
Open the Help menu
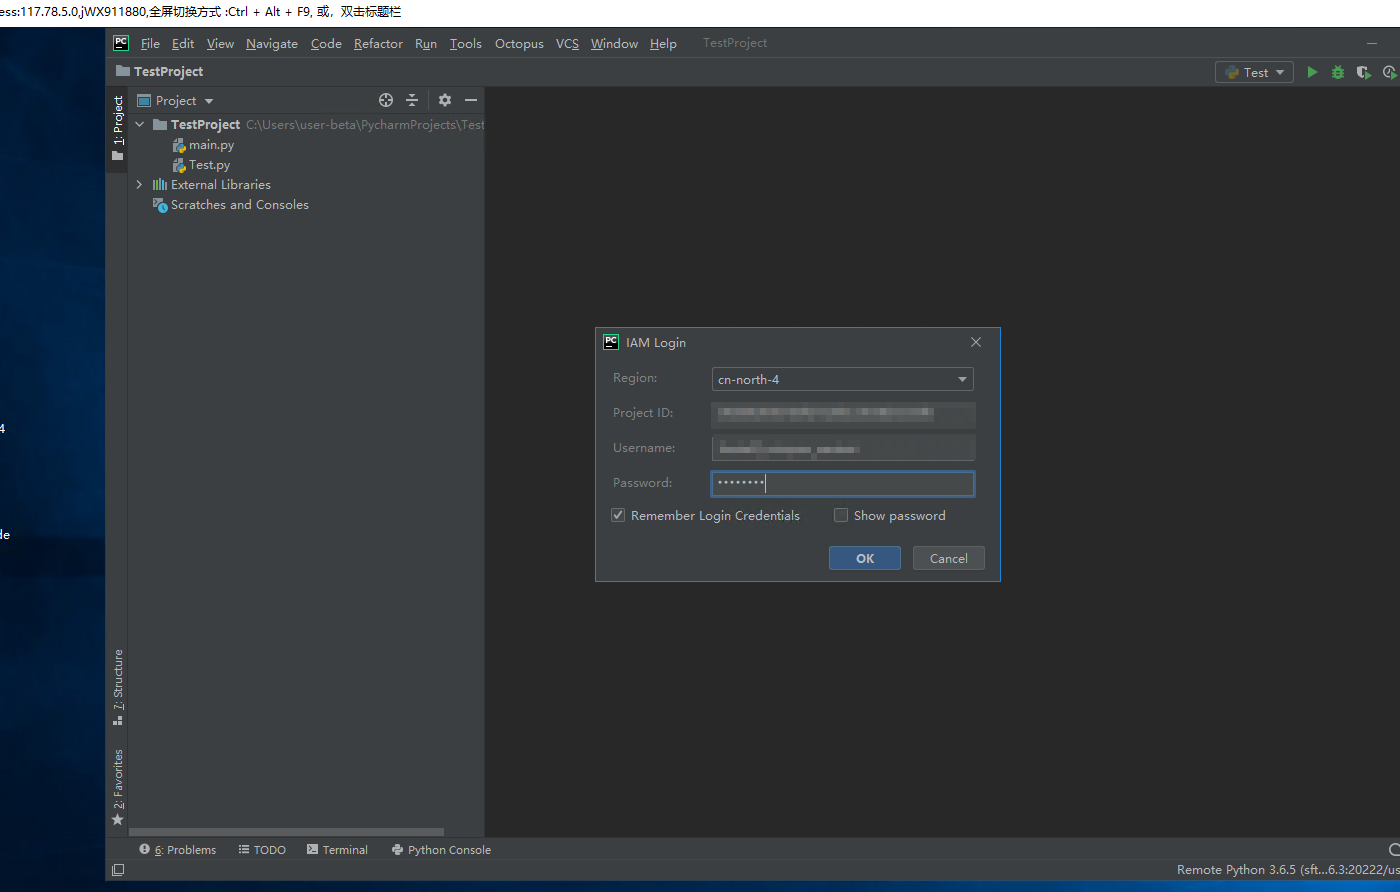coord(663,43)
